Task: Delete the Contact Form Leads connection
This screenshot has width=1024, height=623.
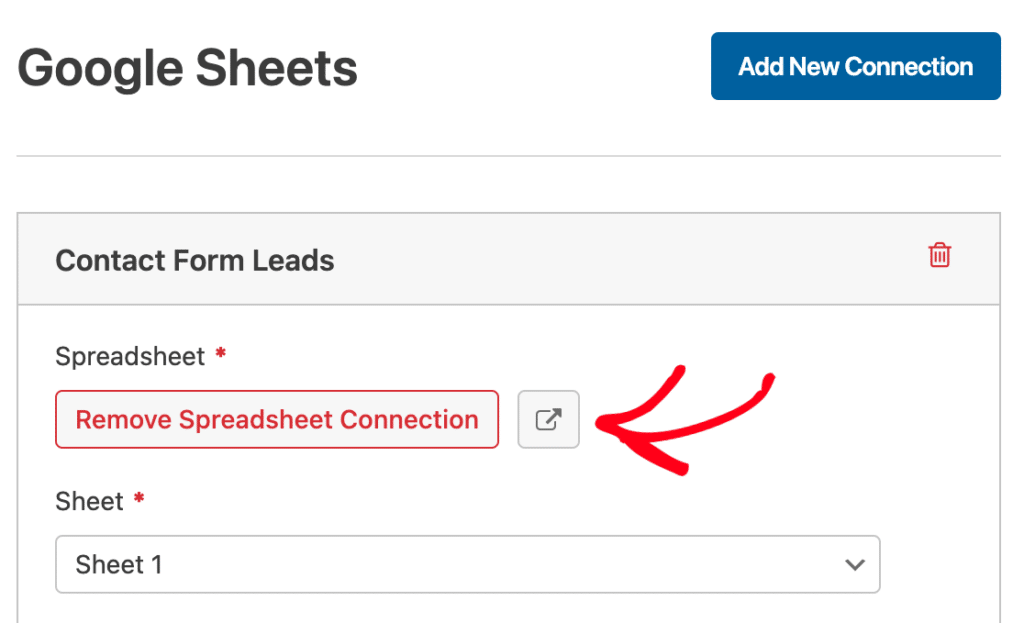Action: (x=939, y=255)
